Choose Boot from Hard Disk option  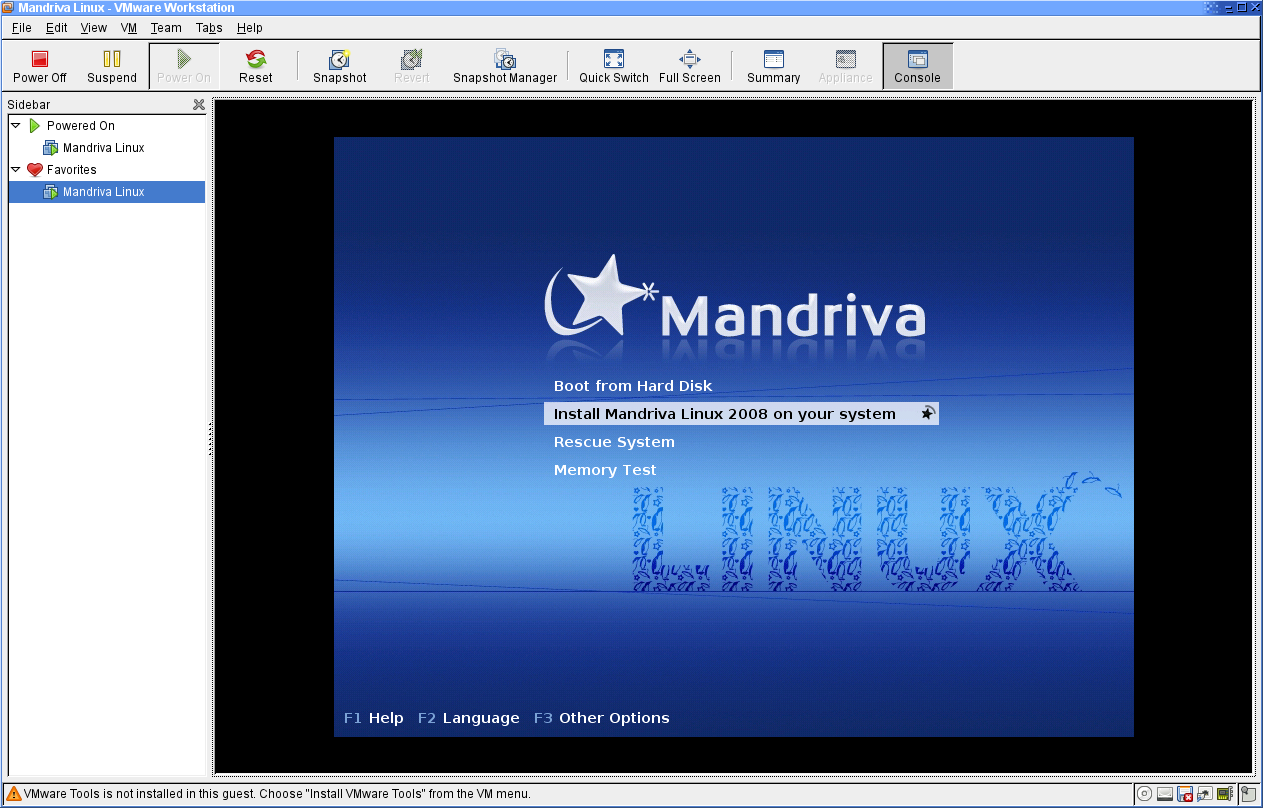point(633,386)
